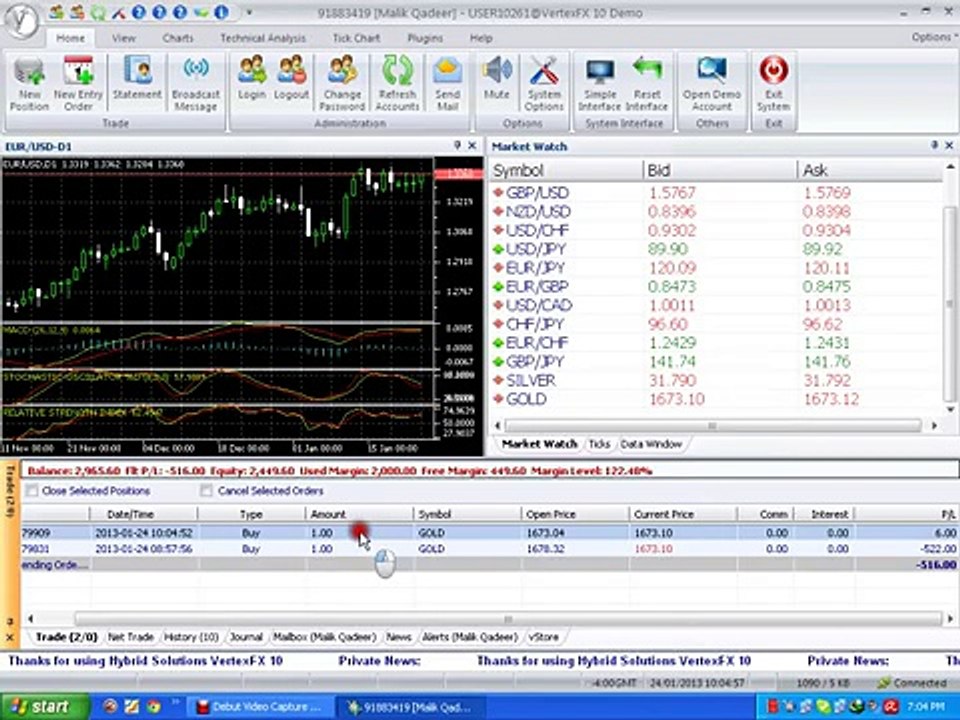
Task: Open New Position dialog
Action: tap(29, 84)
